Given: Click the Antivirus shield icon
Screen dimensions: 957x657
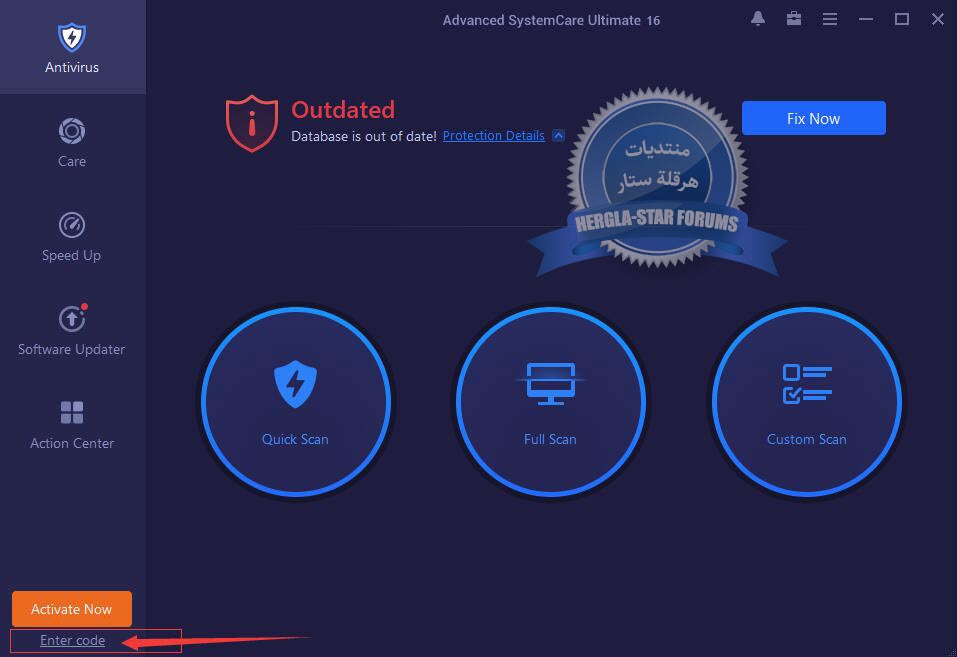Looking at the screenshot, I should 72,37.
